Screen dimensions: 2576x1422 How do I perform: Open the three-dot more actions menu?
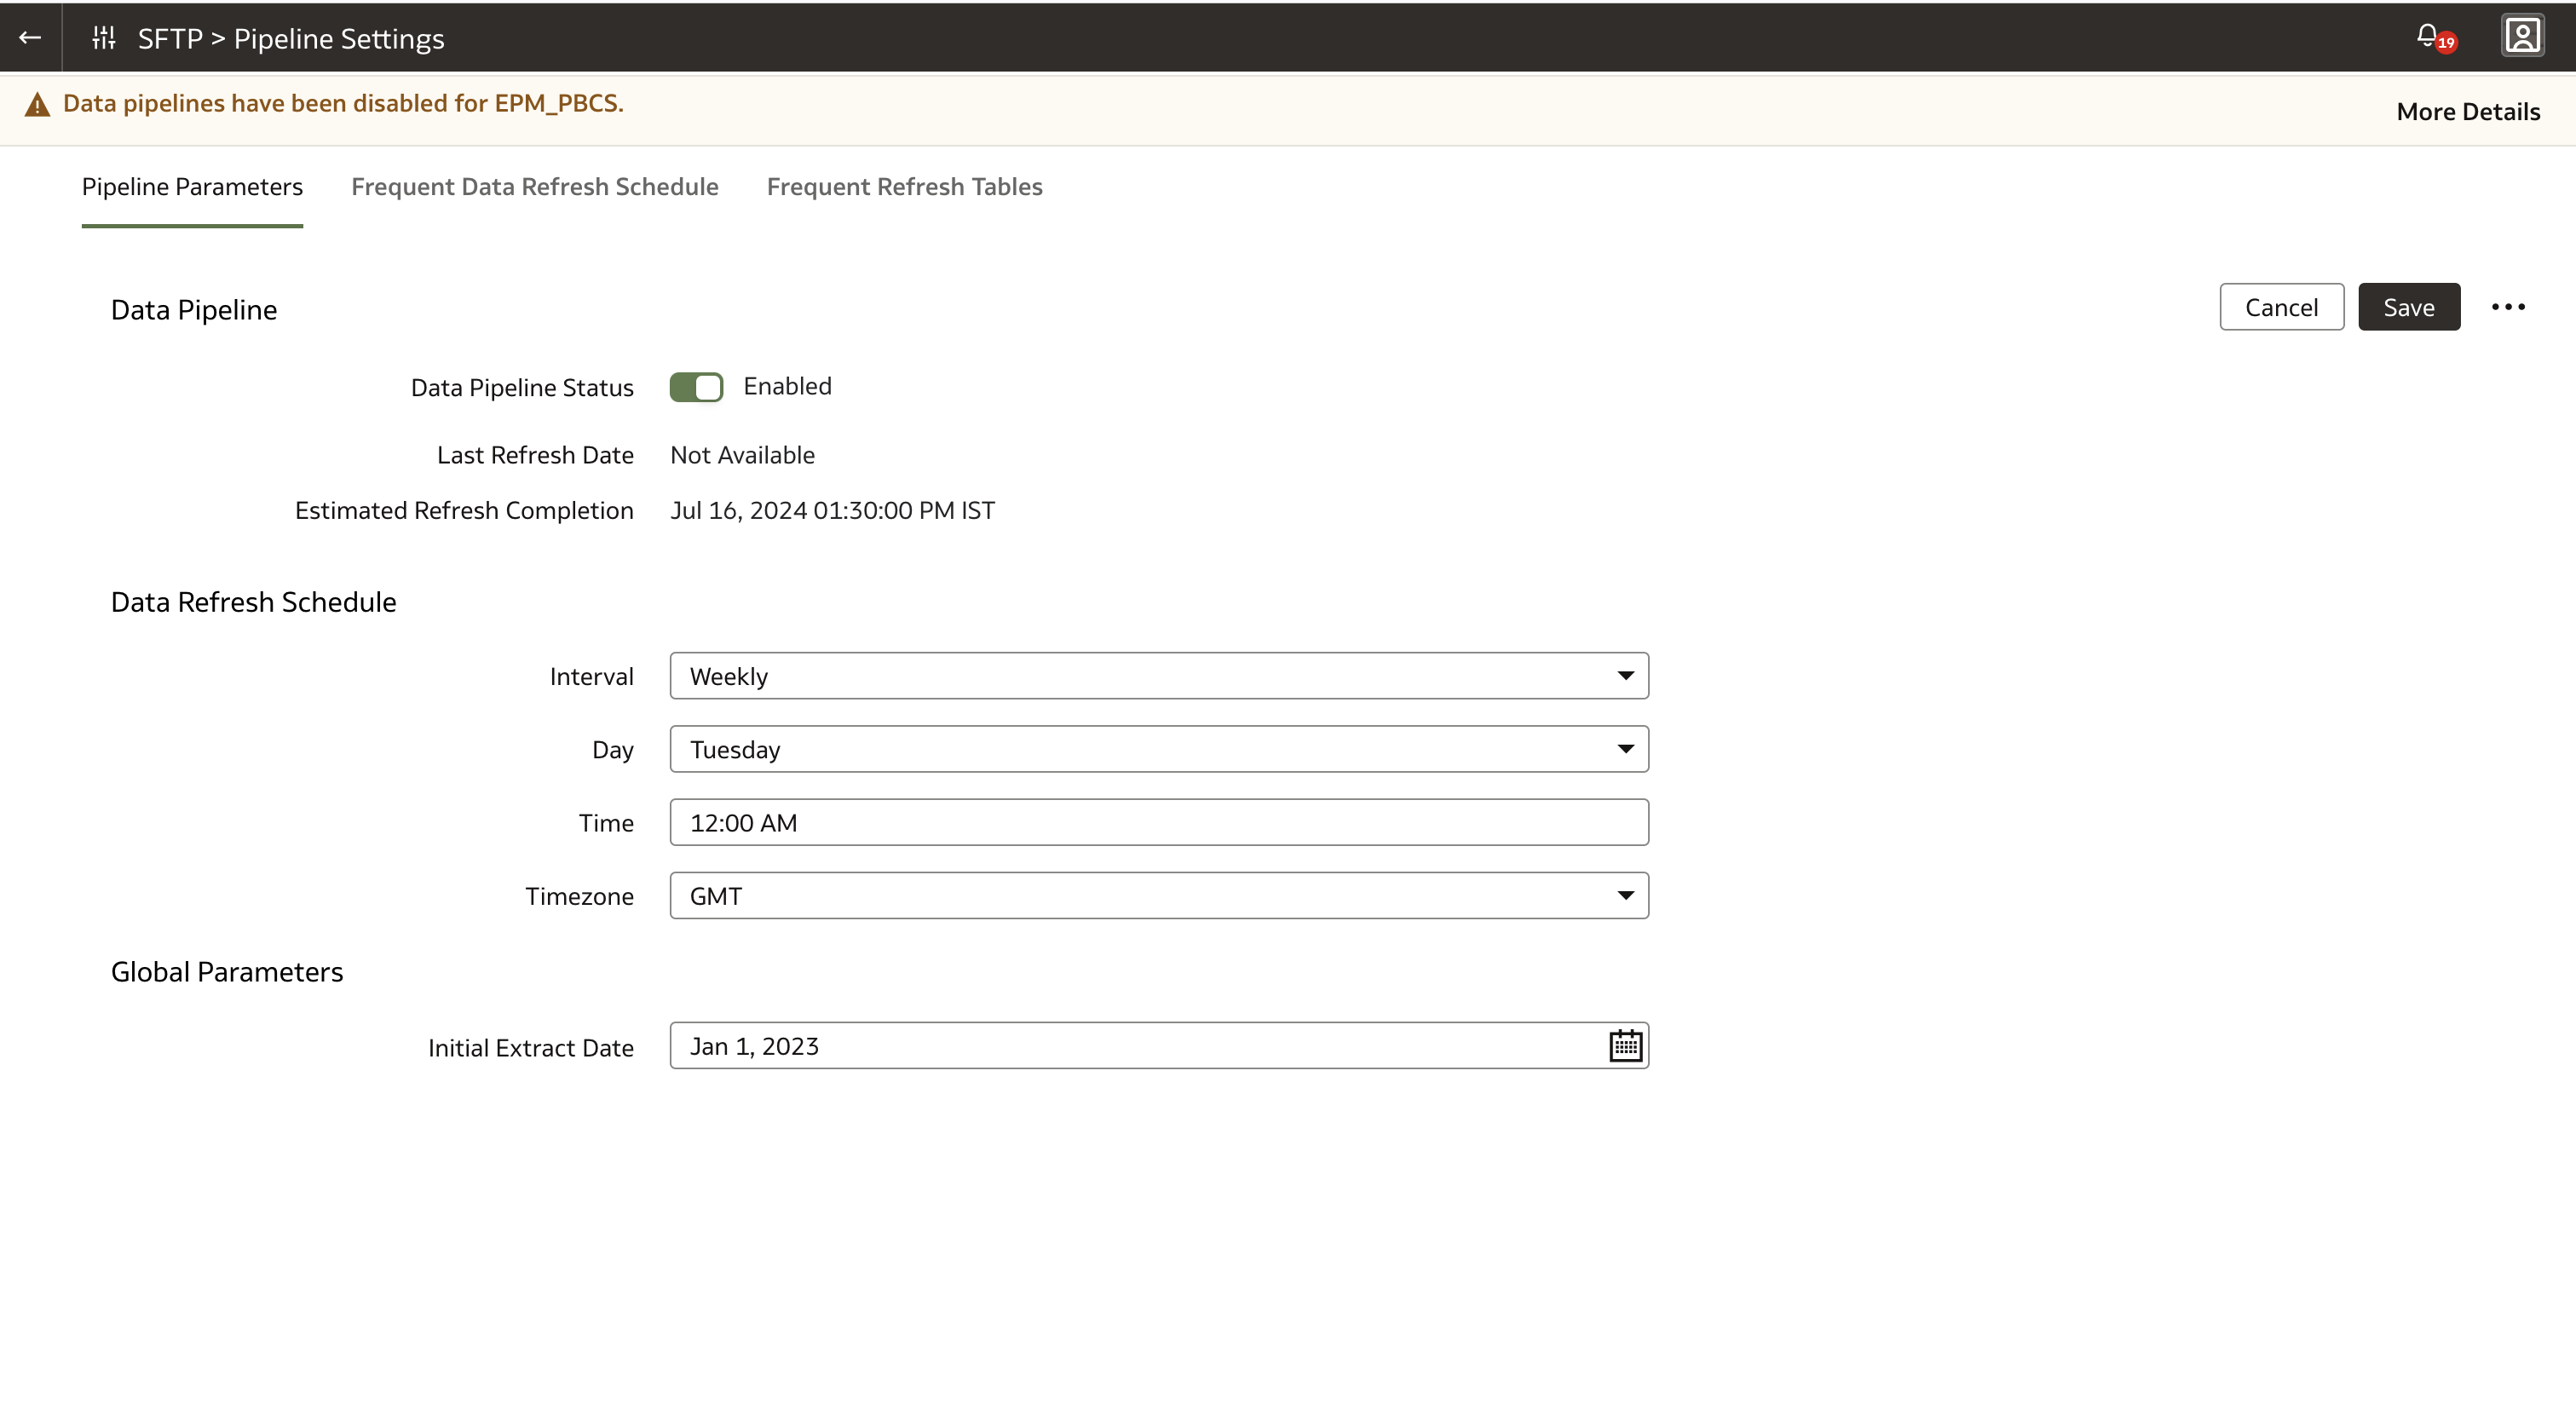point(2508,307)
